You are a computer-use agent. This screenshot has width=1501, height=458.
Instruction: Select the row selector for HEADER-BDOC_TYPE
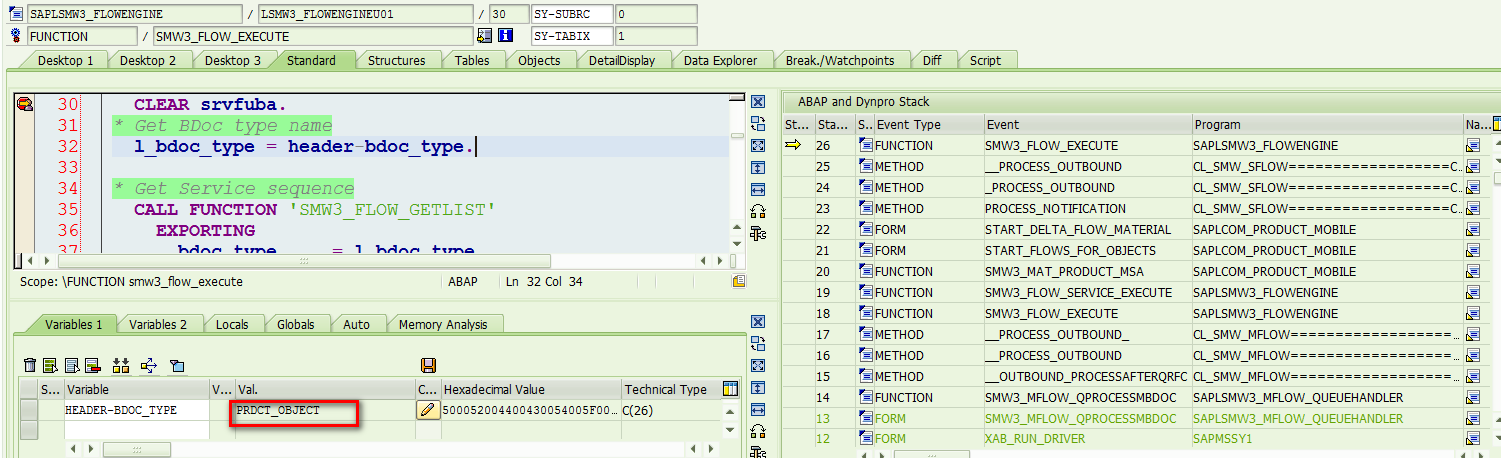[x=29, y=410]
